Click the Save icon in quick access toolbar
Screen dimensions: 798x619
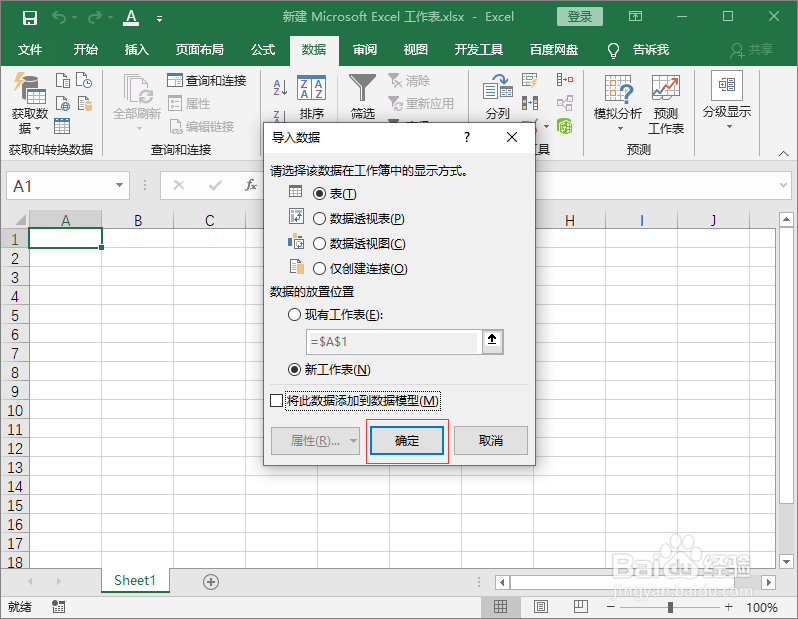[30, 18]
